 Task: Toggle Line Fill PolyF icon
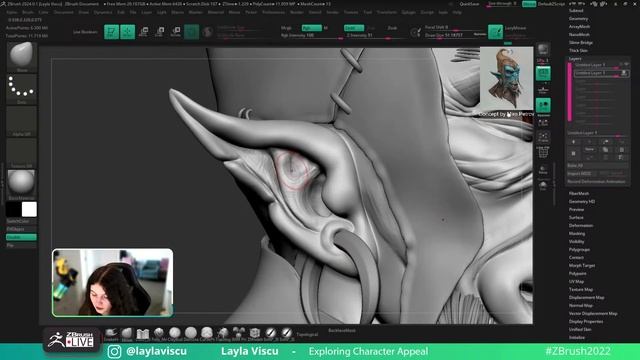(543, 152)
